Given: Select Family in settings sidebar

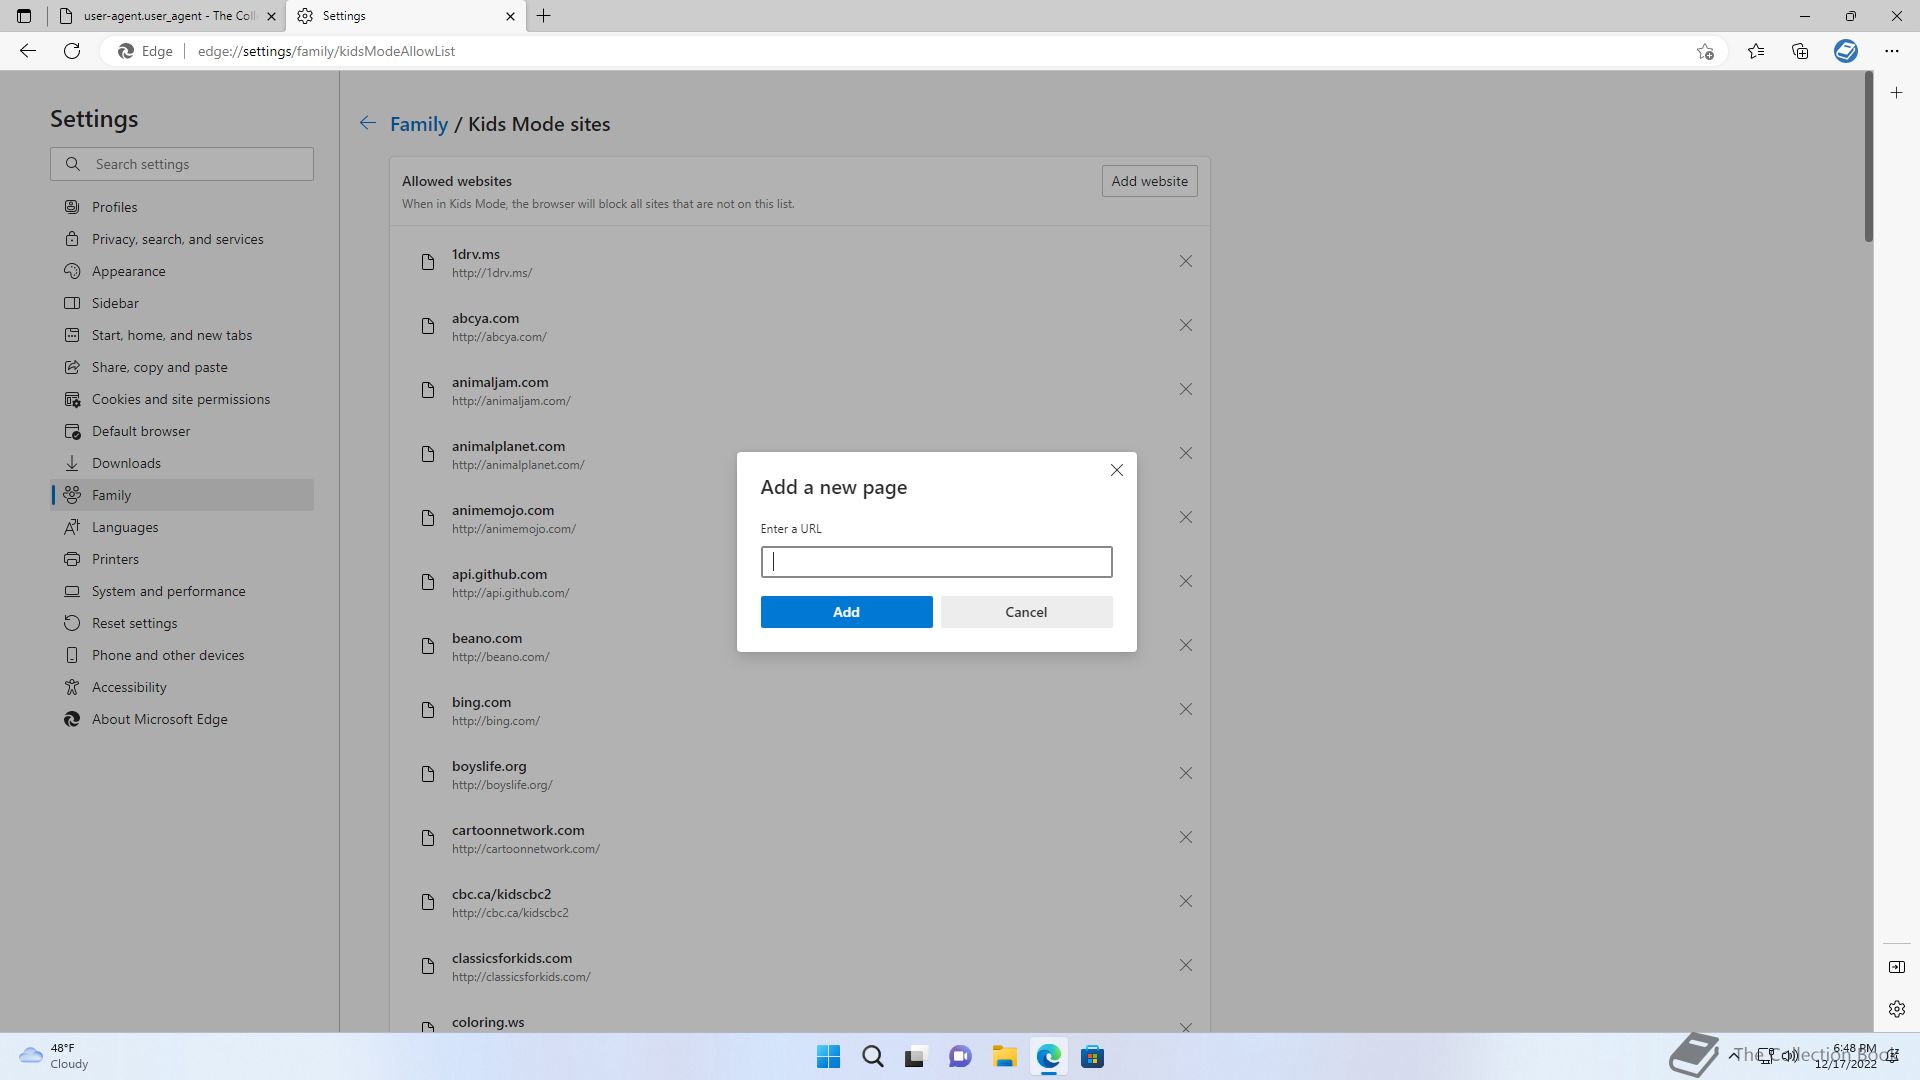Looking at the screenshot, I should pos(182,495).
